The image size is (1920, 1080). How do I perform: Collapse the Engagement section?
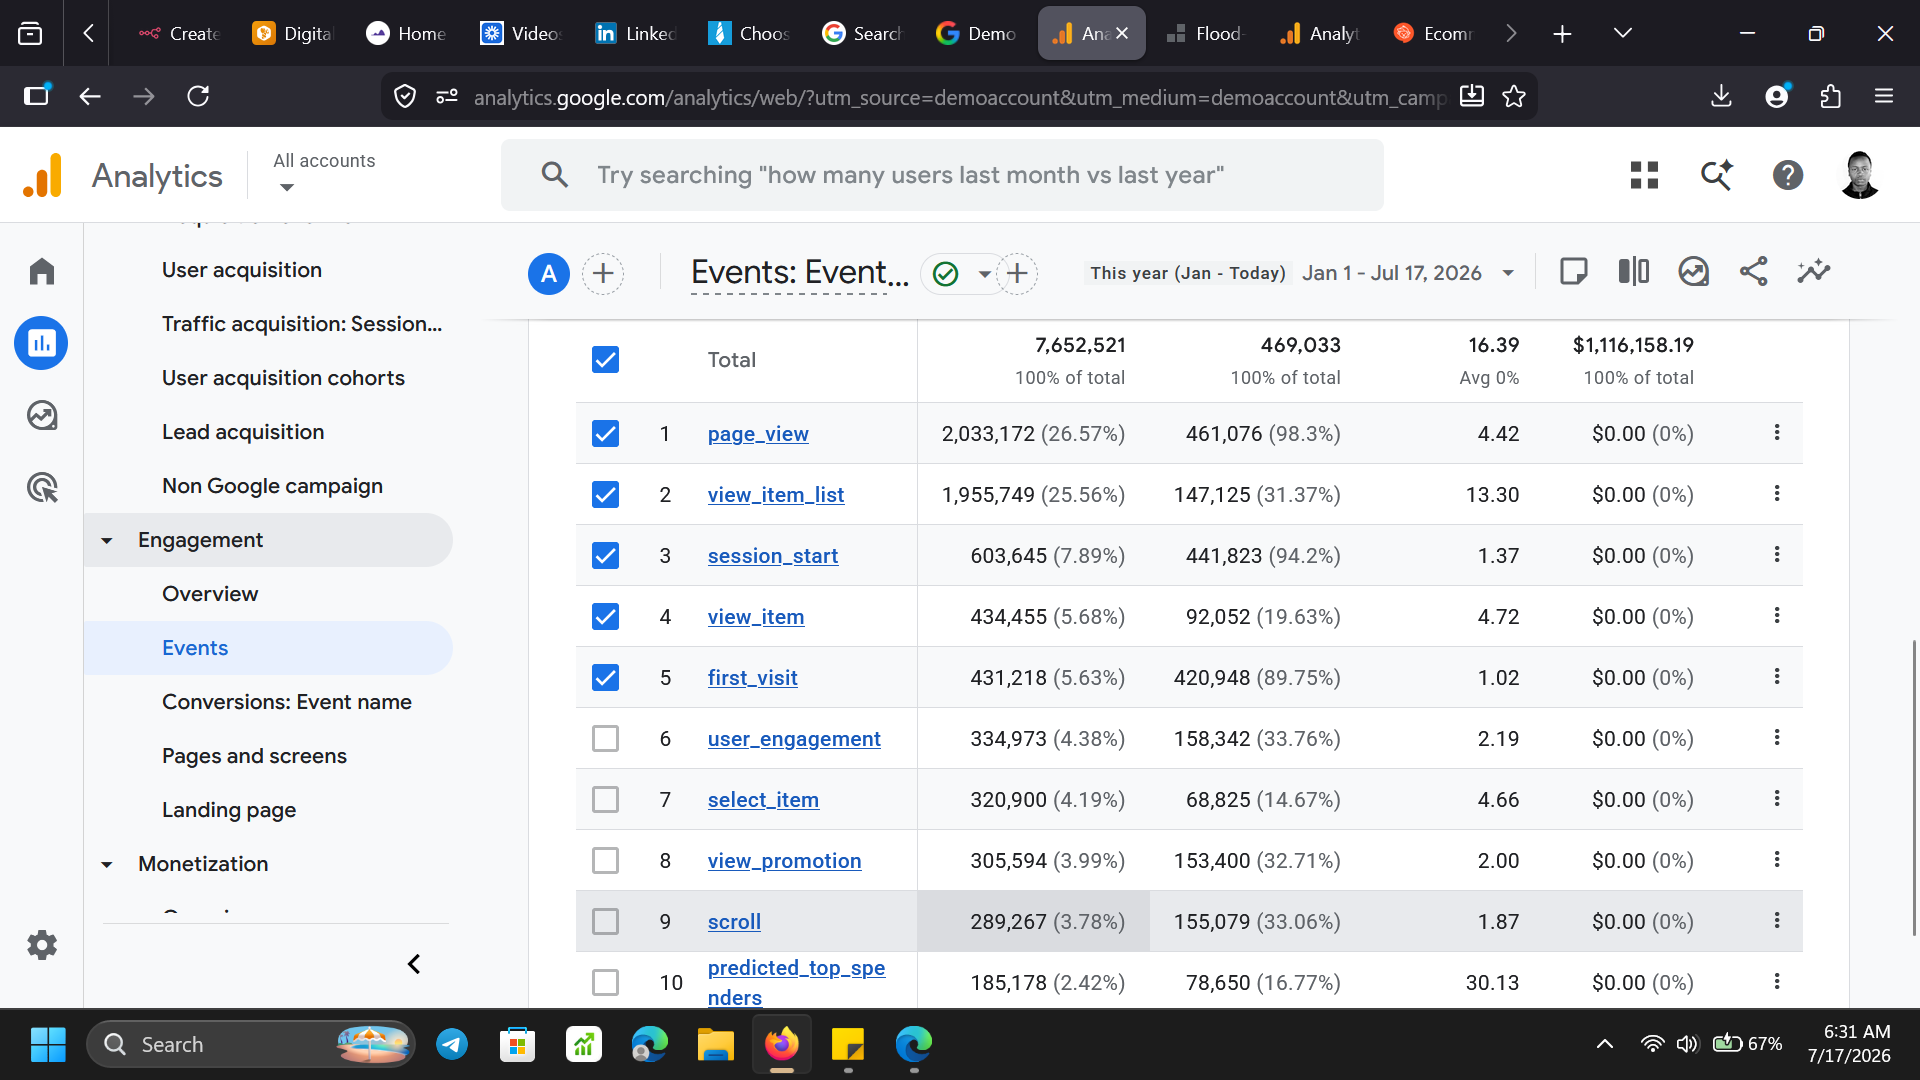107,540
